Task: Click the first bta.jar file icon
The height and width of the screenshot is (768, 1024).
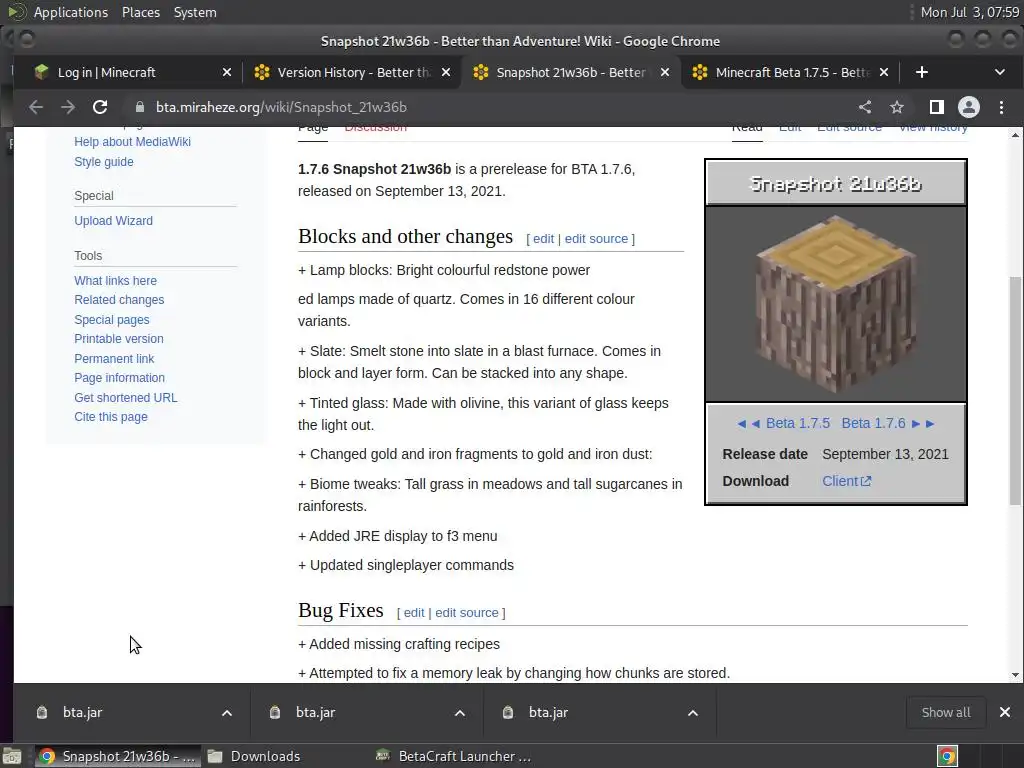Action: 42,712
